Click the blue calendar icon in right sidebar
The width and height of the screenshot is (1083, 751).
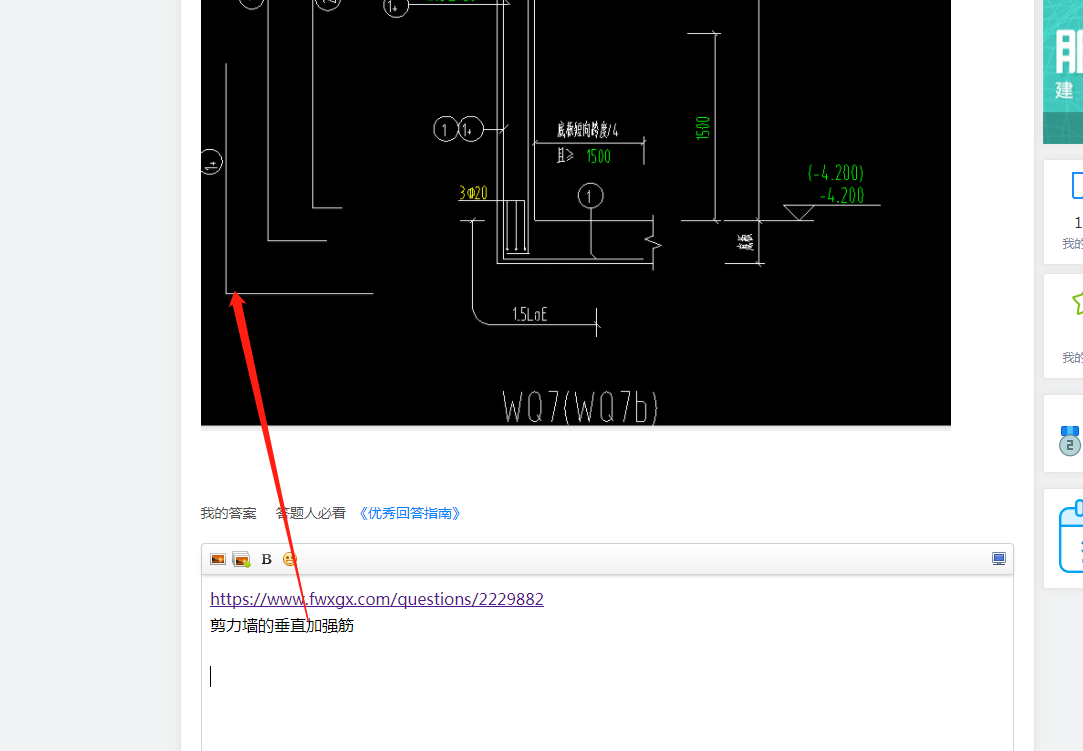pyautogui.click(x=1071, y=538)
